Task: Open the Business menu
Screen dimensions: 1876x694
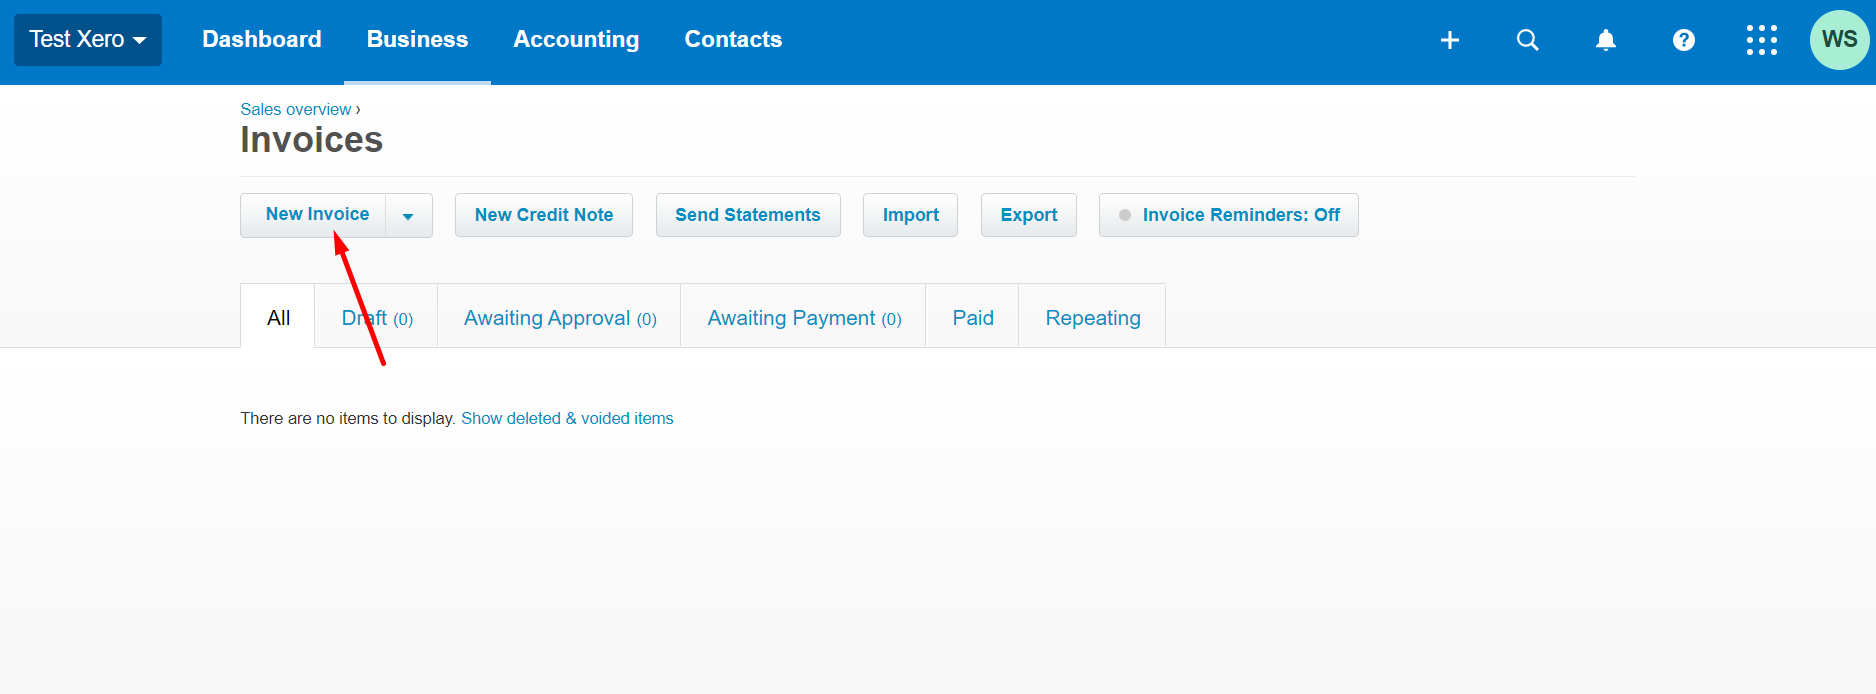Action: tap(417, 40)
